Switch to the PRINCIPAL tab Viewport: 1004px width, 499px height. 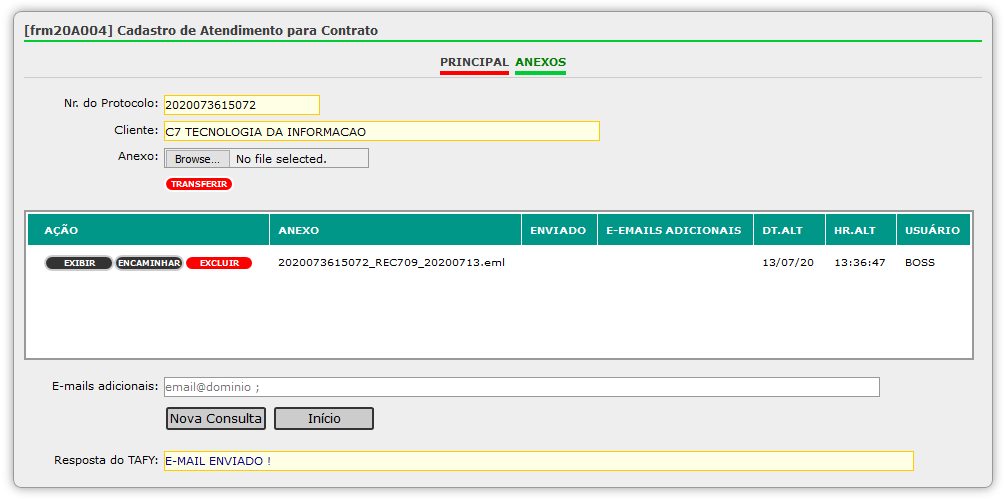pyautogui.click(x=474, y=62)
